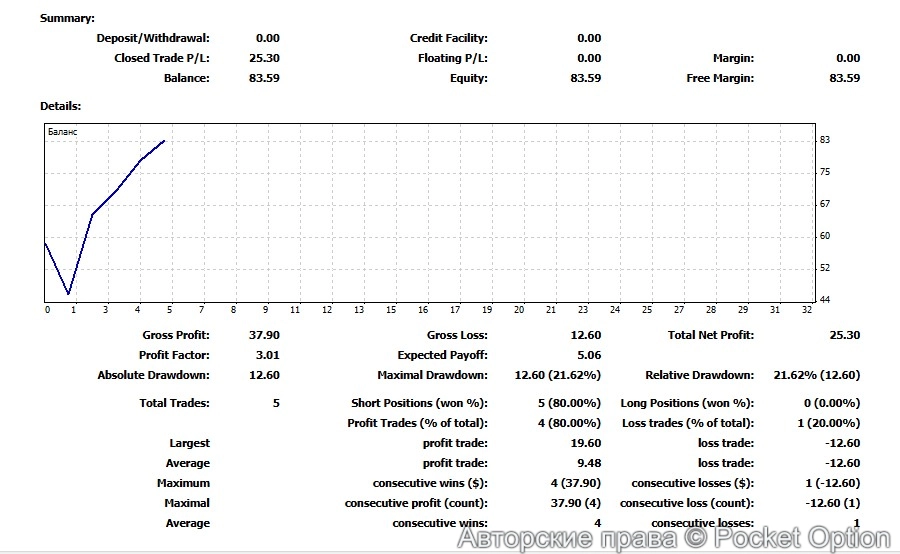This screenshot has height=554, width=900.
Task: Click the Total Trades label
Action: [174, 403]
